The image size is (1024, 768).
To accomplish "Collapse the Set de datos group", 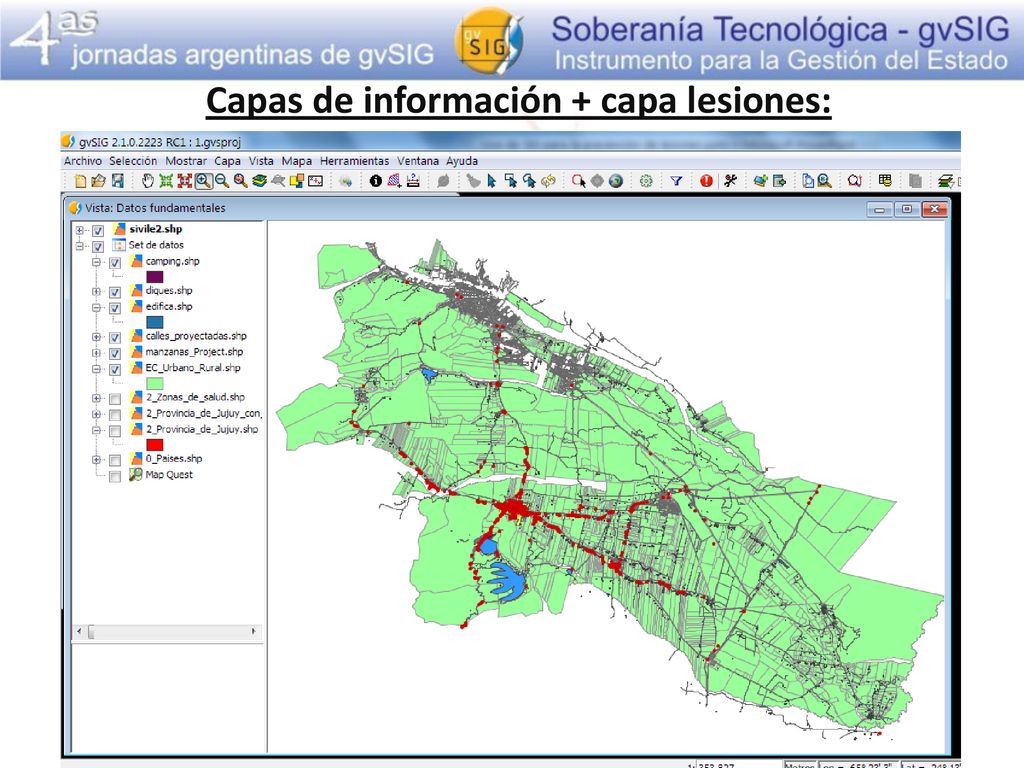I will tap(80, 246).
